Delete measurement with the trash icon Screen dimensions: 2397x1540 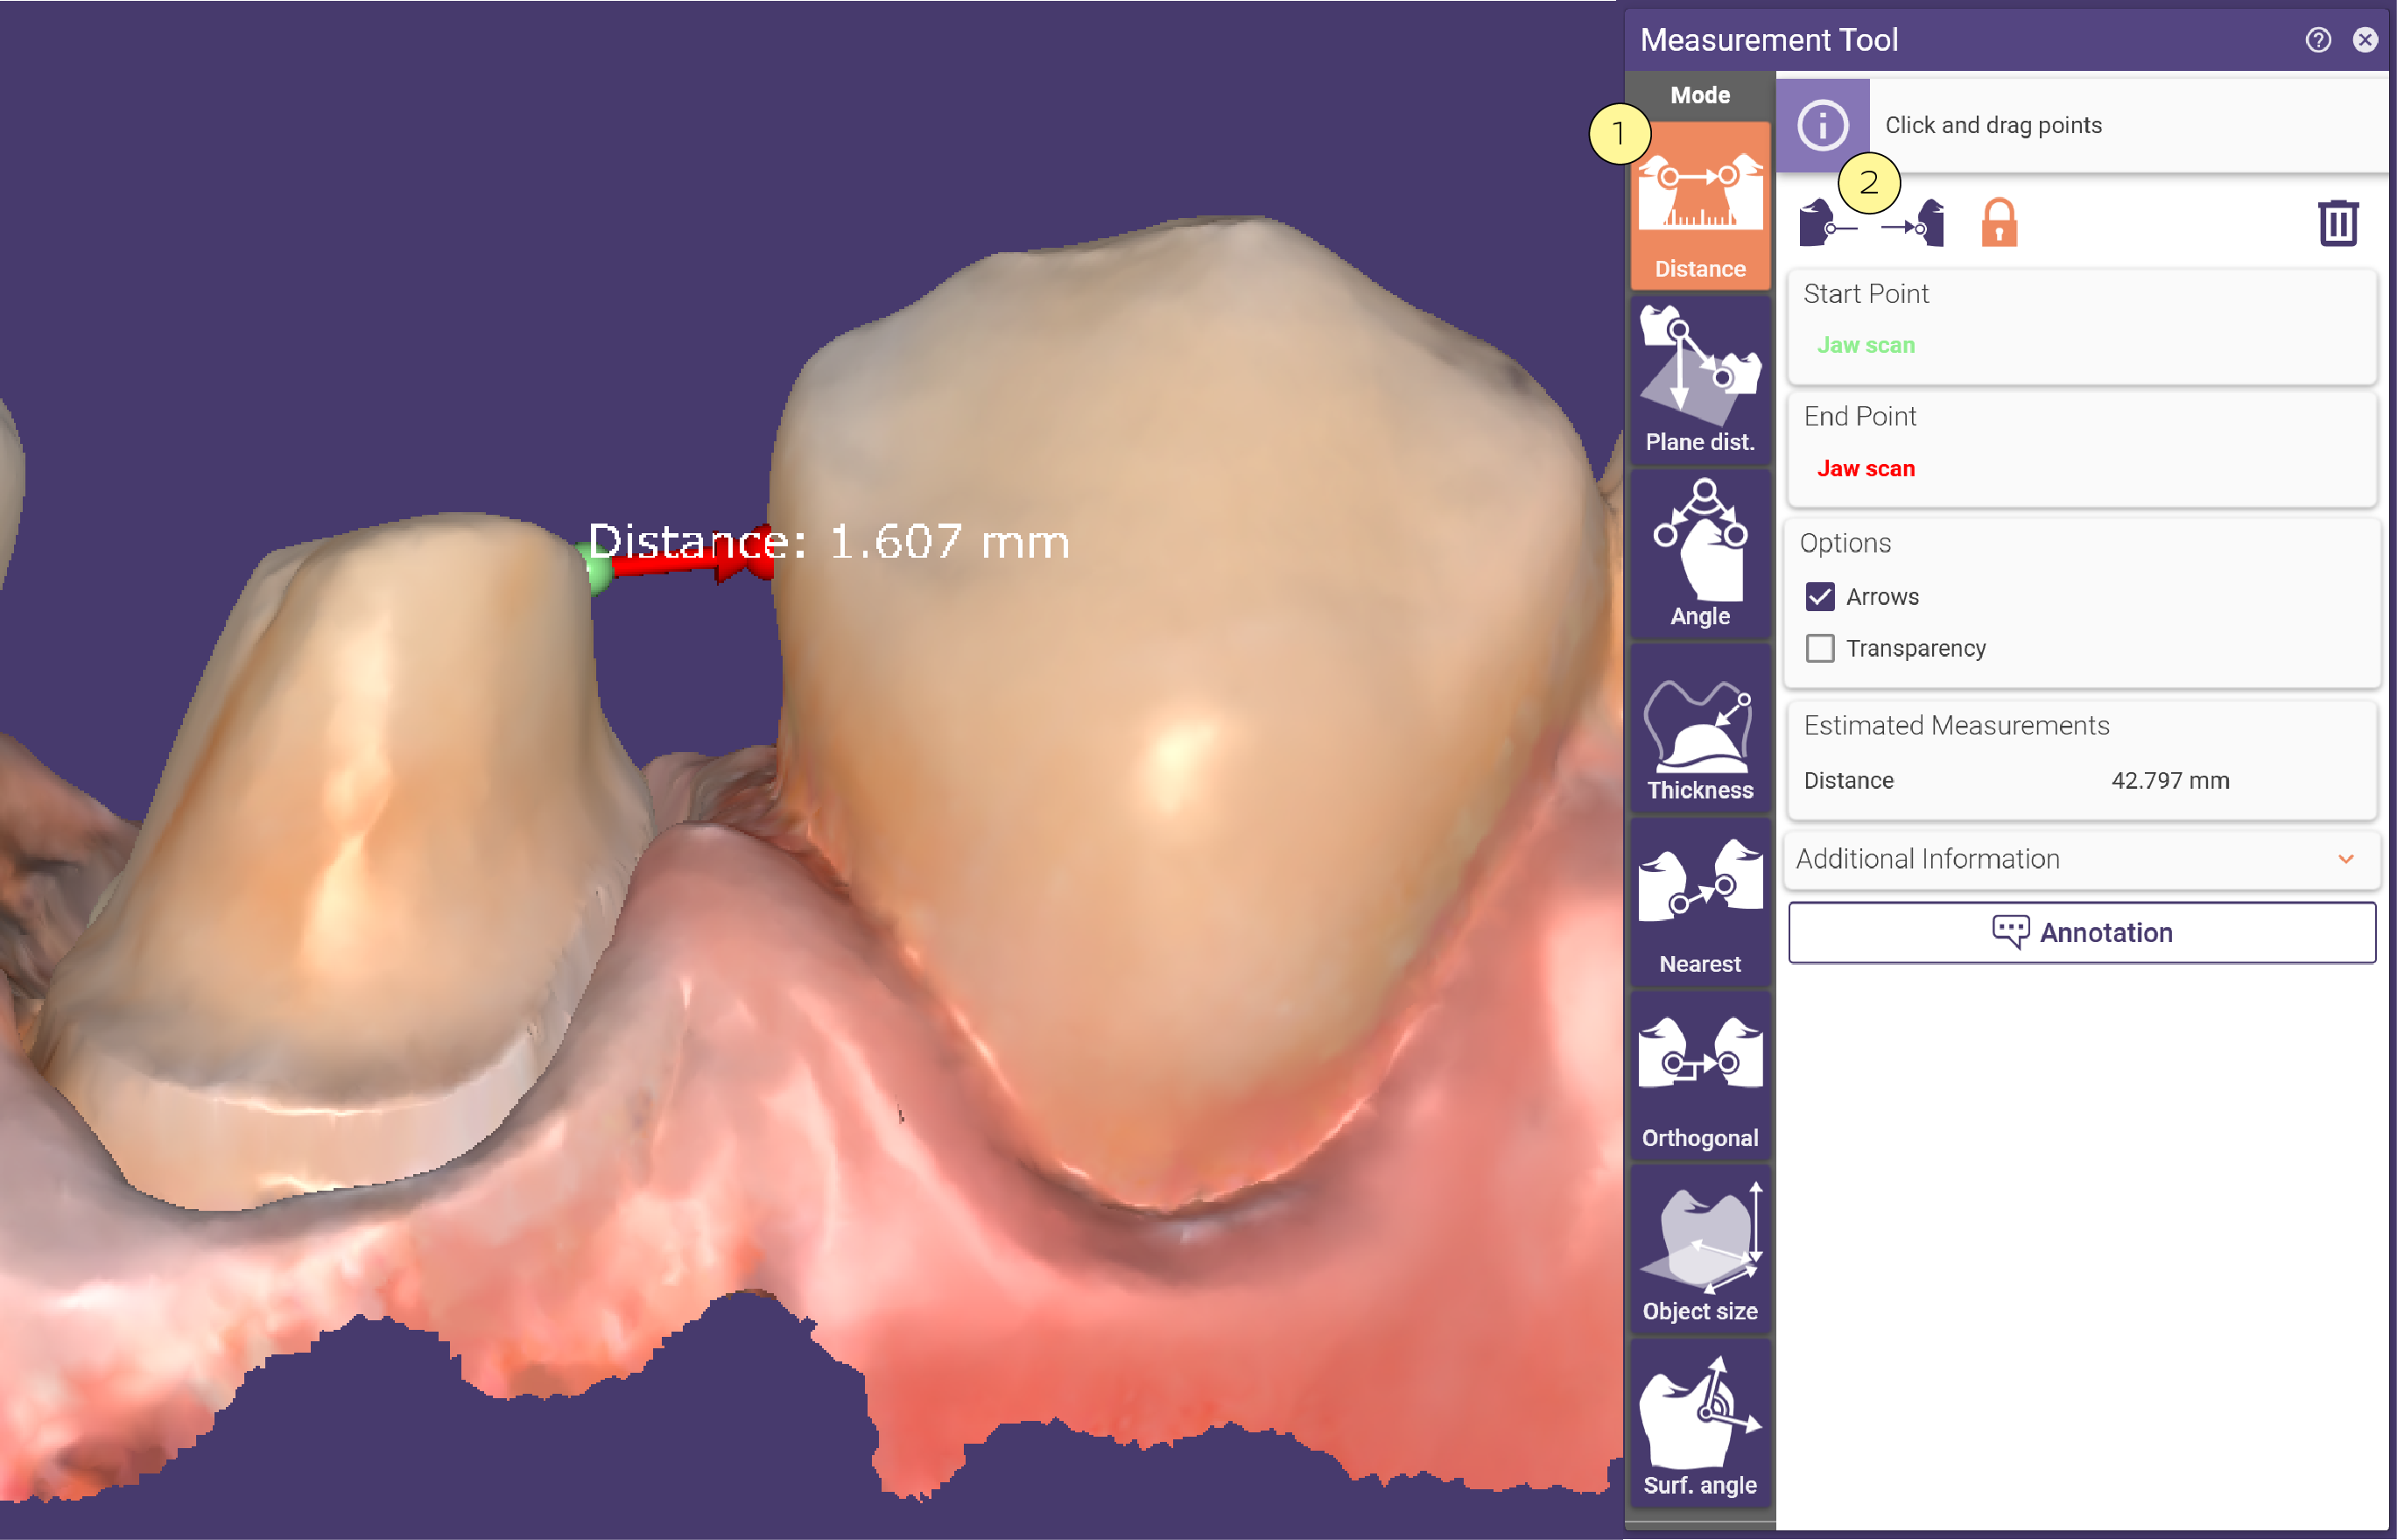tap(2337, 222)
